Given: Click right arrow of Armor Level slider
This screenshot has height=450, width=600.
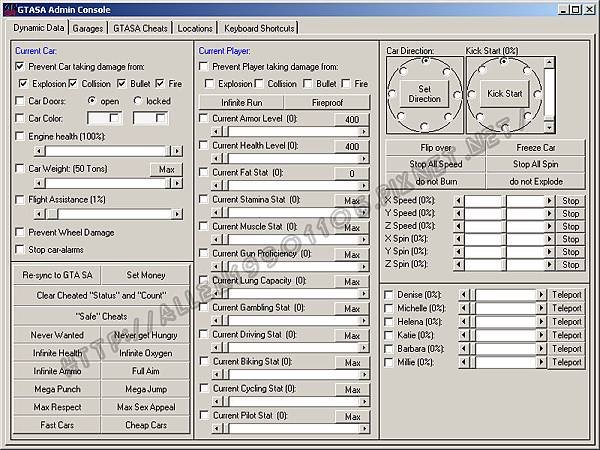Looking at the screenshot, I should click(x=364, y=132).
